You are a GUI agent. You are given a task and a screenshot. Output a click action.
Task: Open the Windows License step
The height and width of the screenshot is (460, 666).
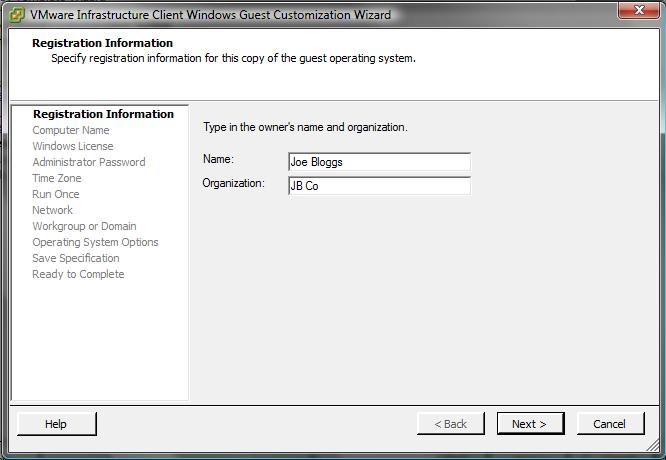(x=72, y=146)
